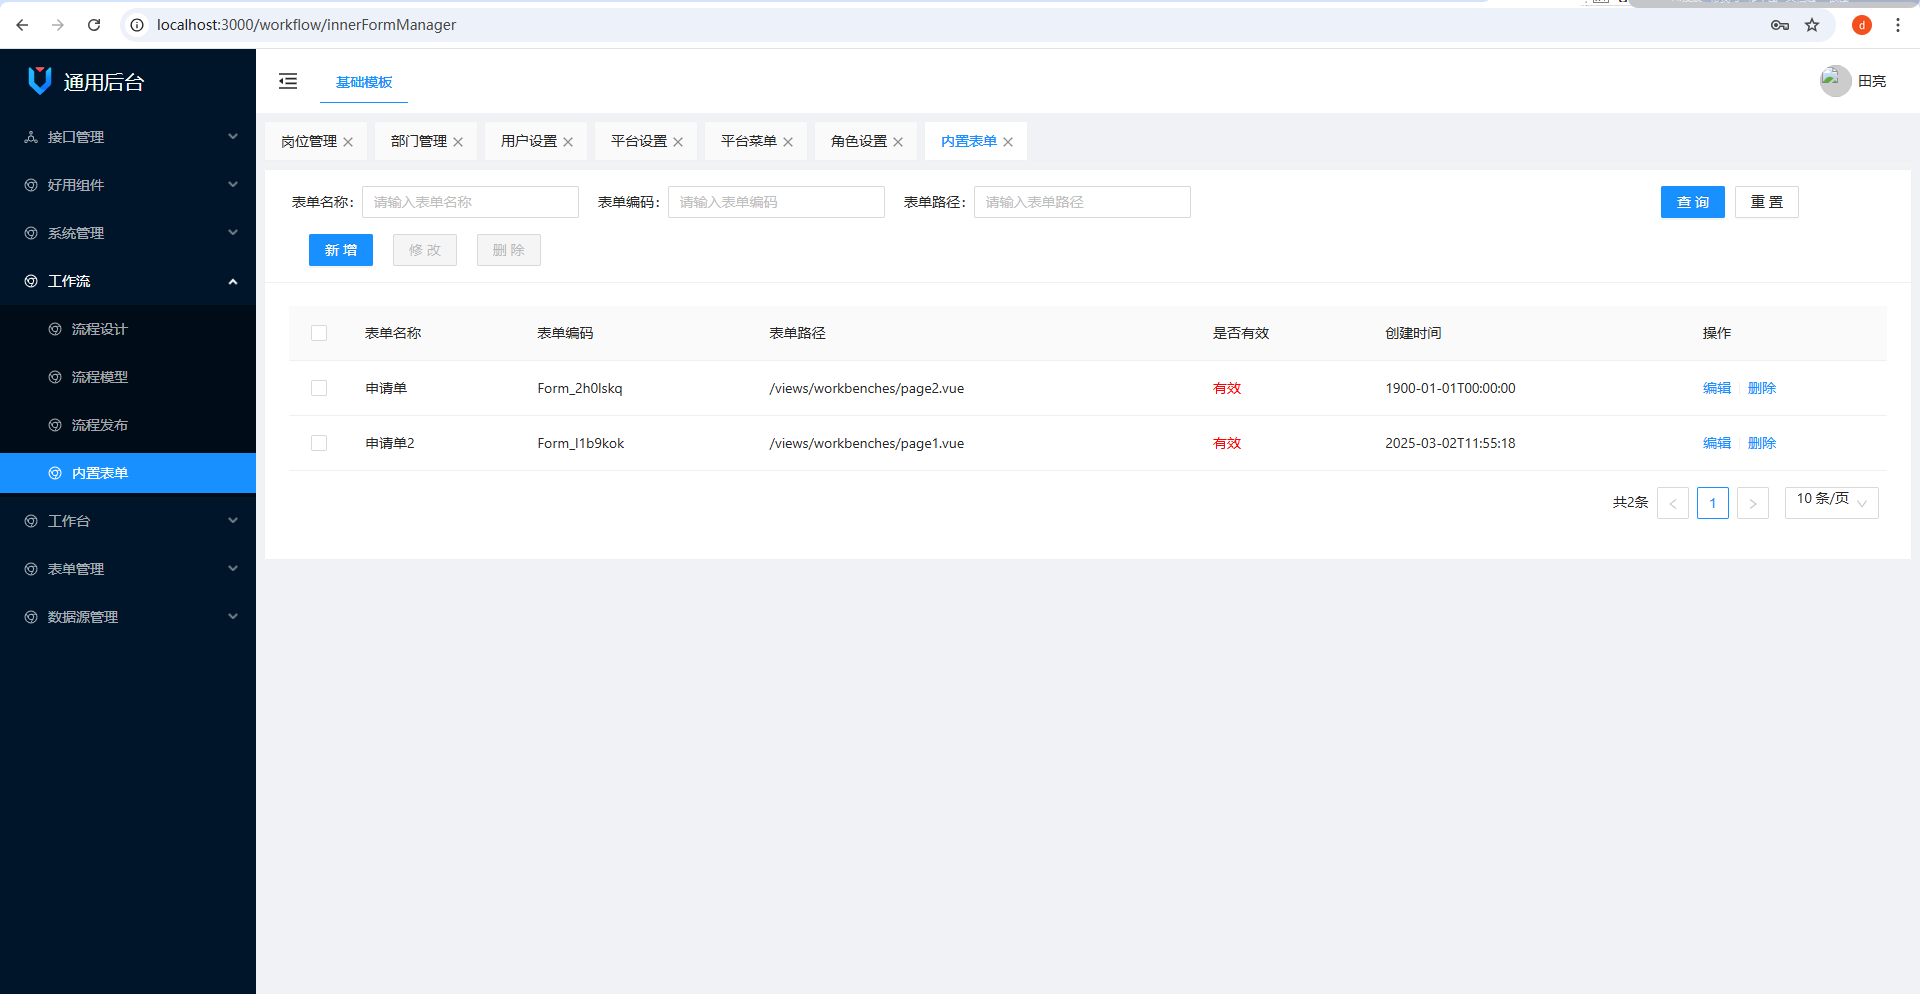
Task: Expand the 表单管理 sidebar group
Action: tap(127, 569)
